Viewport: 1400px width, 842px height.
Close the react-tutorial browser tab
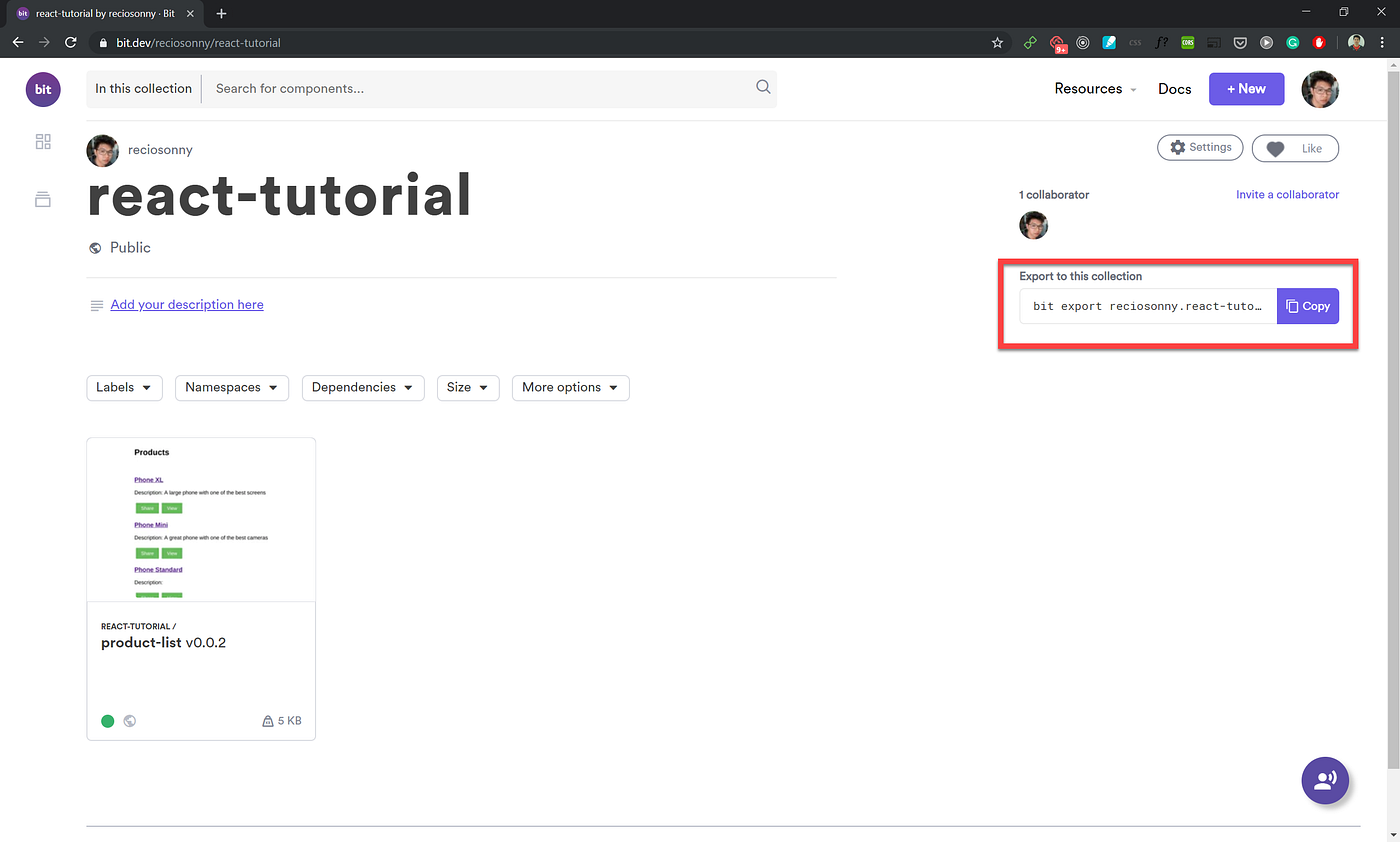pyautogui.click(x=190, y=13)
